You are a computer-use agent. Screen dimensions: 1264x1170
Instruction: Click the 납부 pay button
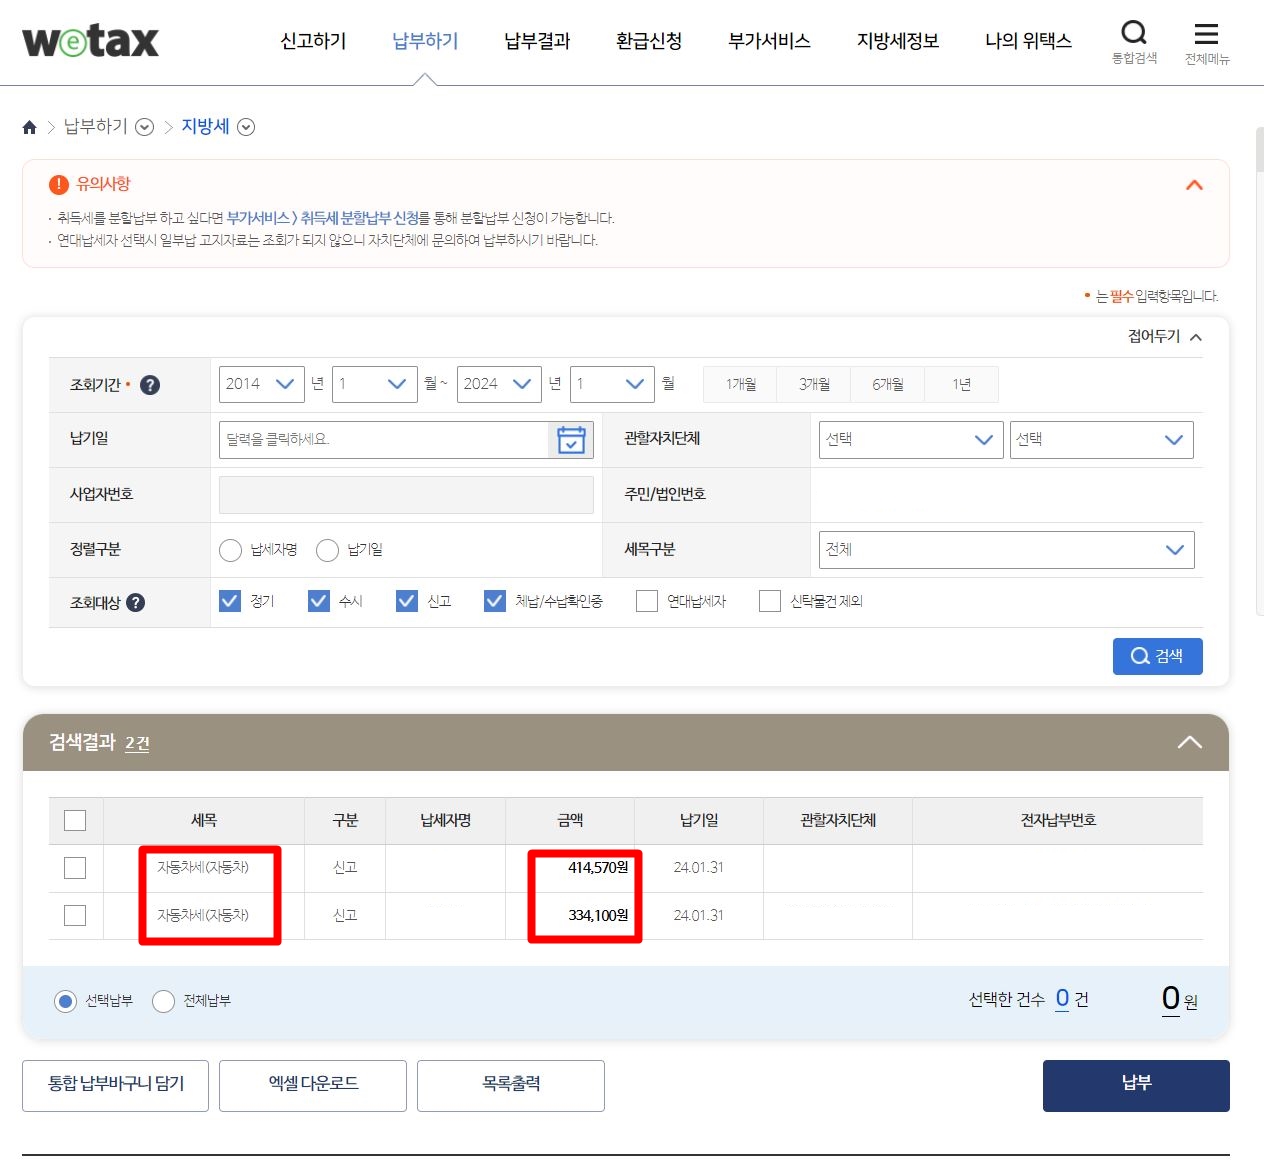1136,1085
